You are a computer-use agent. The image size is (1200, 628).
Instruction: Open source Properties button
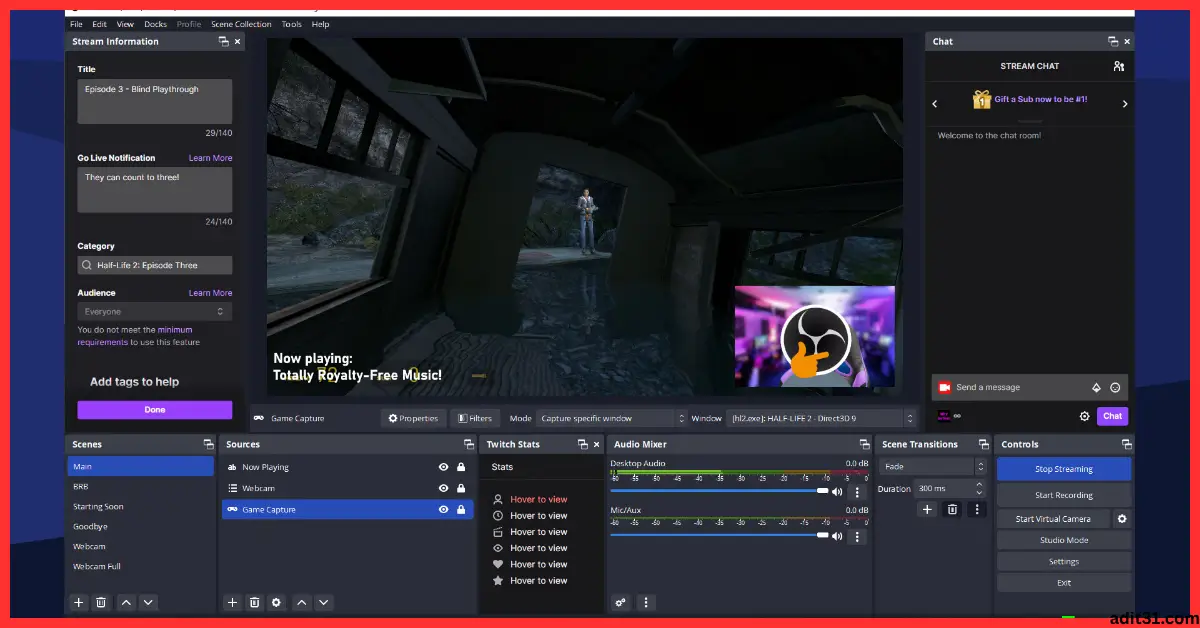412,418
